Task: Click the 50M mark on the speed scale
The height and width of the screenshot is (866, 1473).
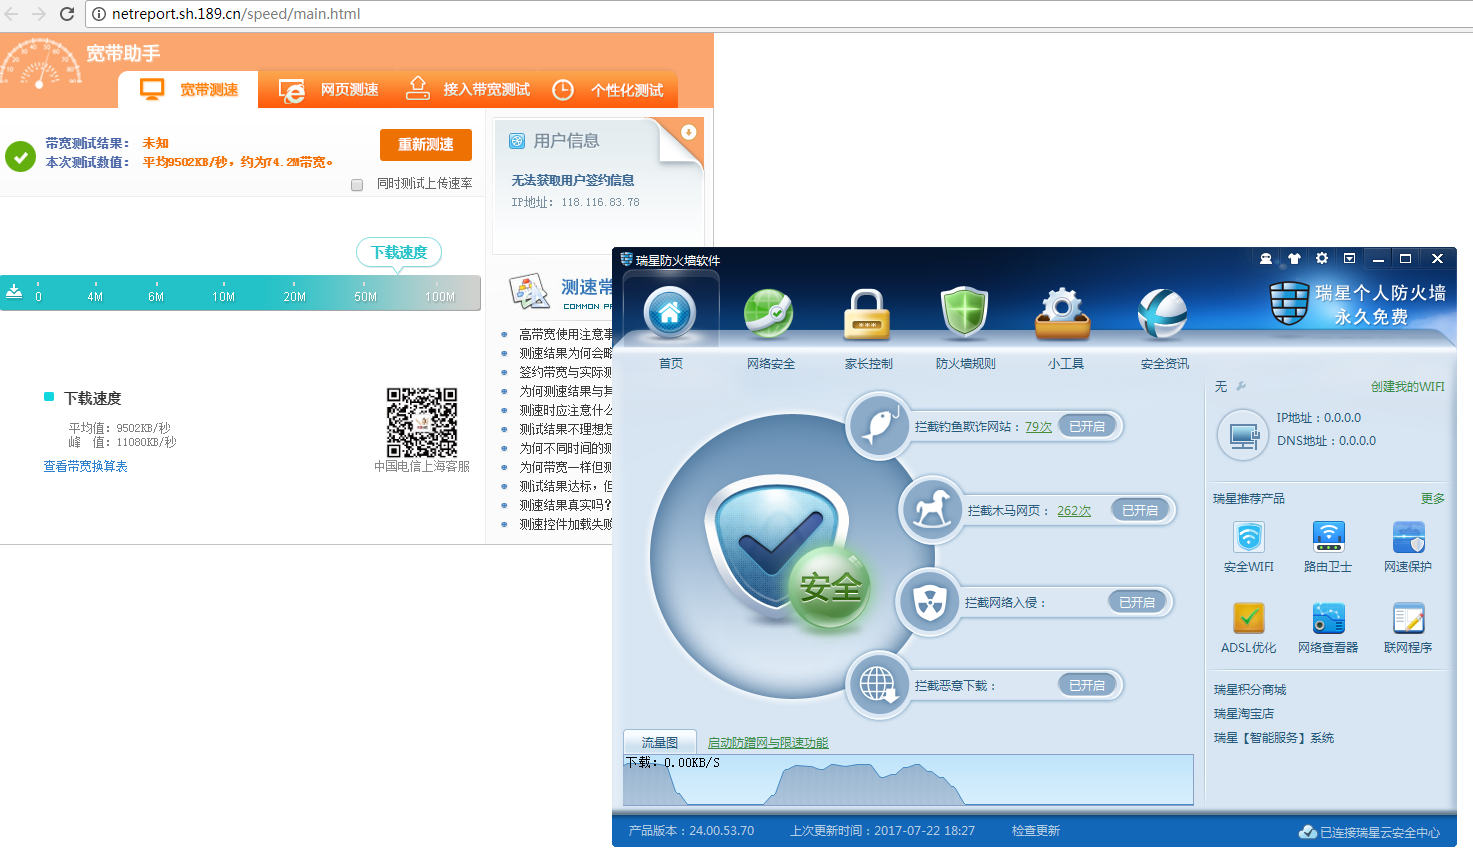Action: coord(365,296)
